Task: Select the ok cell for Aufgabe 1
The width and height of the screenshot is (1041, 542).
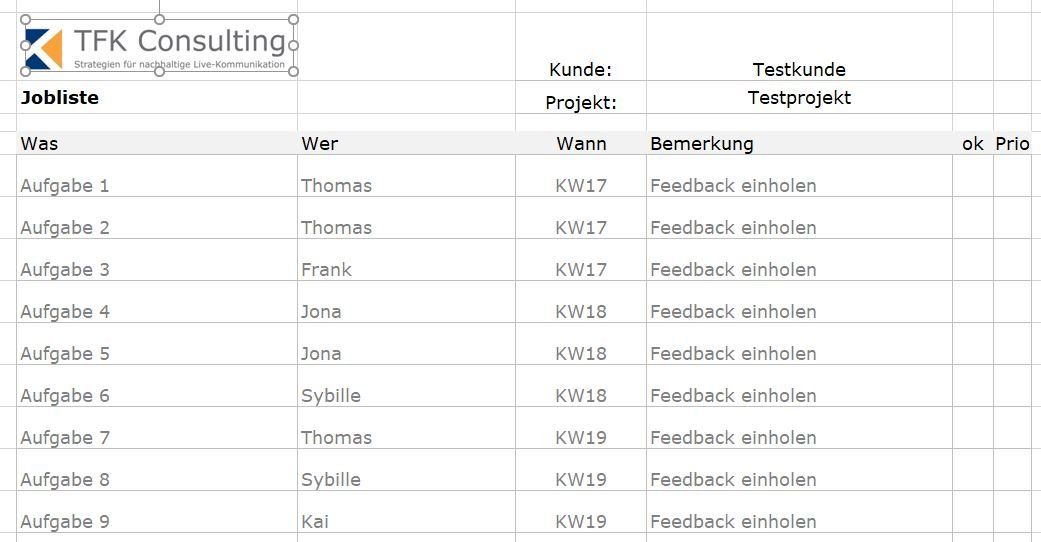Action: [x=973, y=176]
